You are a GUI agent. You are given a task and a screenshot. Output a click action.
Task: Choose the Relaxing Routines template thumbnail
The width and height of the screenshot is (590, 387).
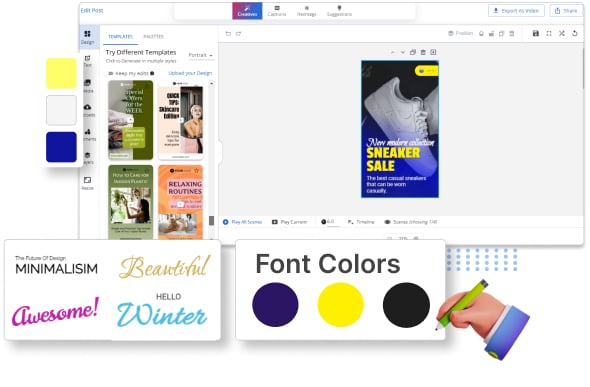click(181, 202)
